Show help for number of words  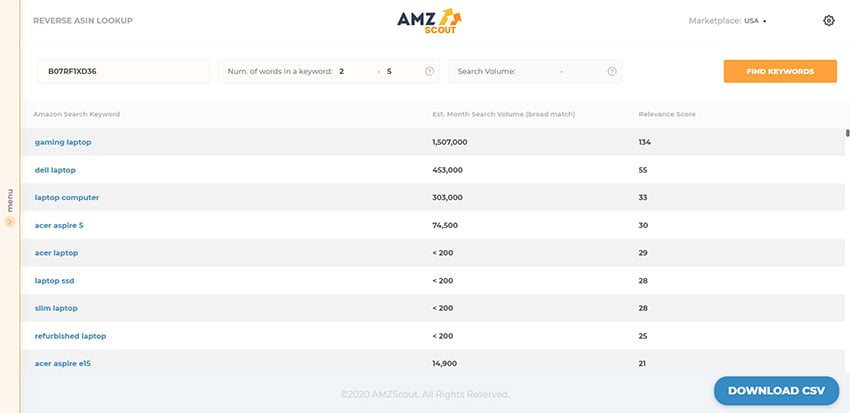click(x=429, y=71)
